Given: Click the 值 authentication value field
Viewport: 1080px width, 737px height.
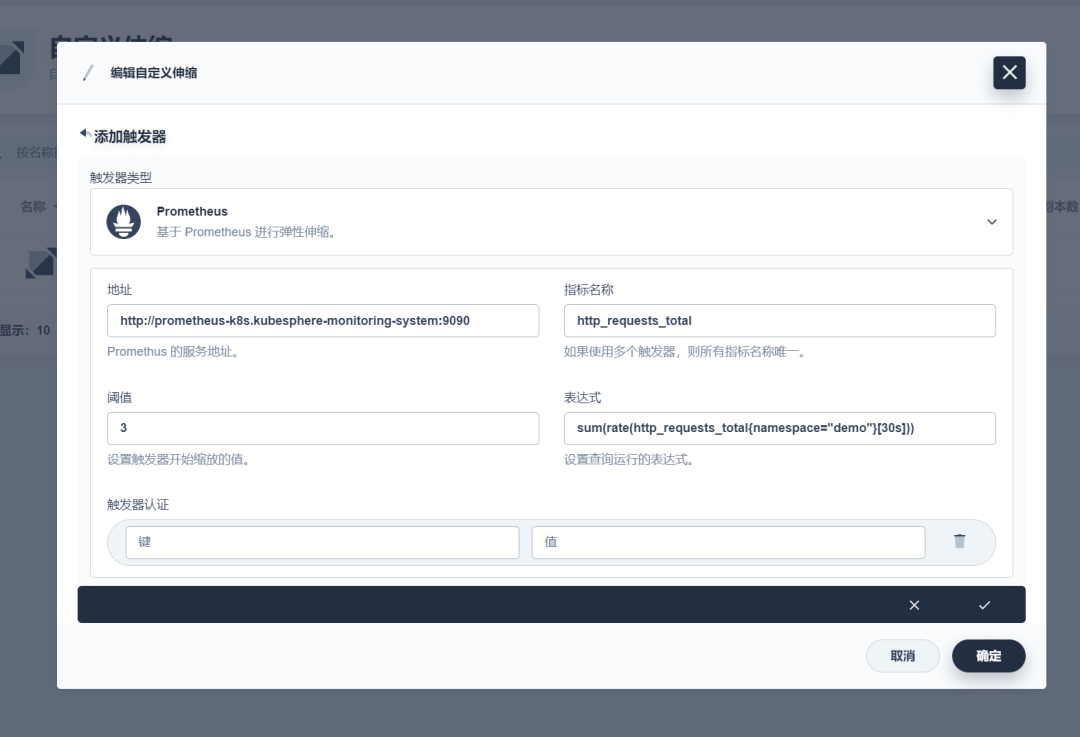Looking at the screenshot, I should [728, 542].
